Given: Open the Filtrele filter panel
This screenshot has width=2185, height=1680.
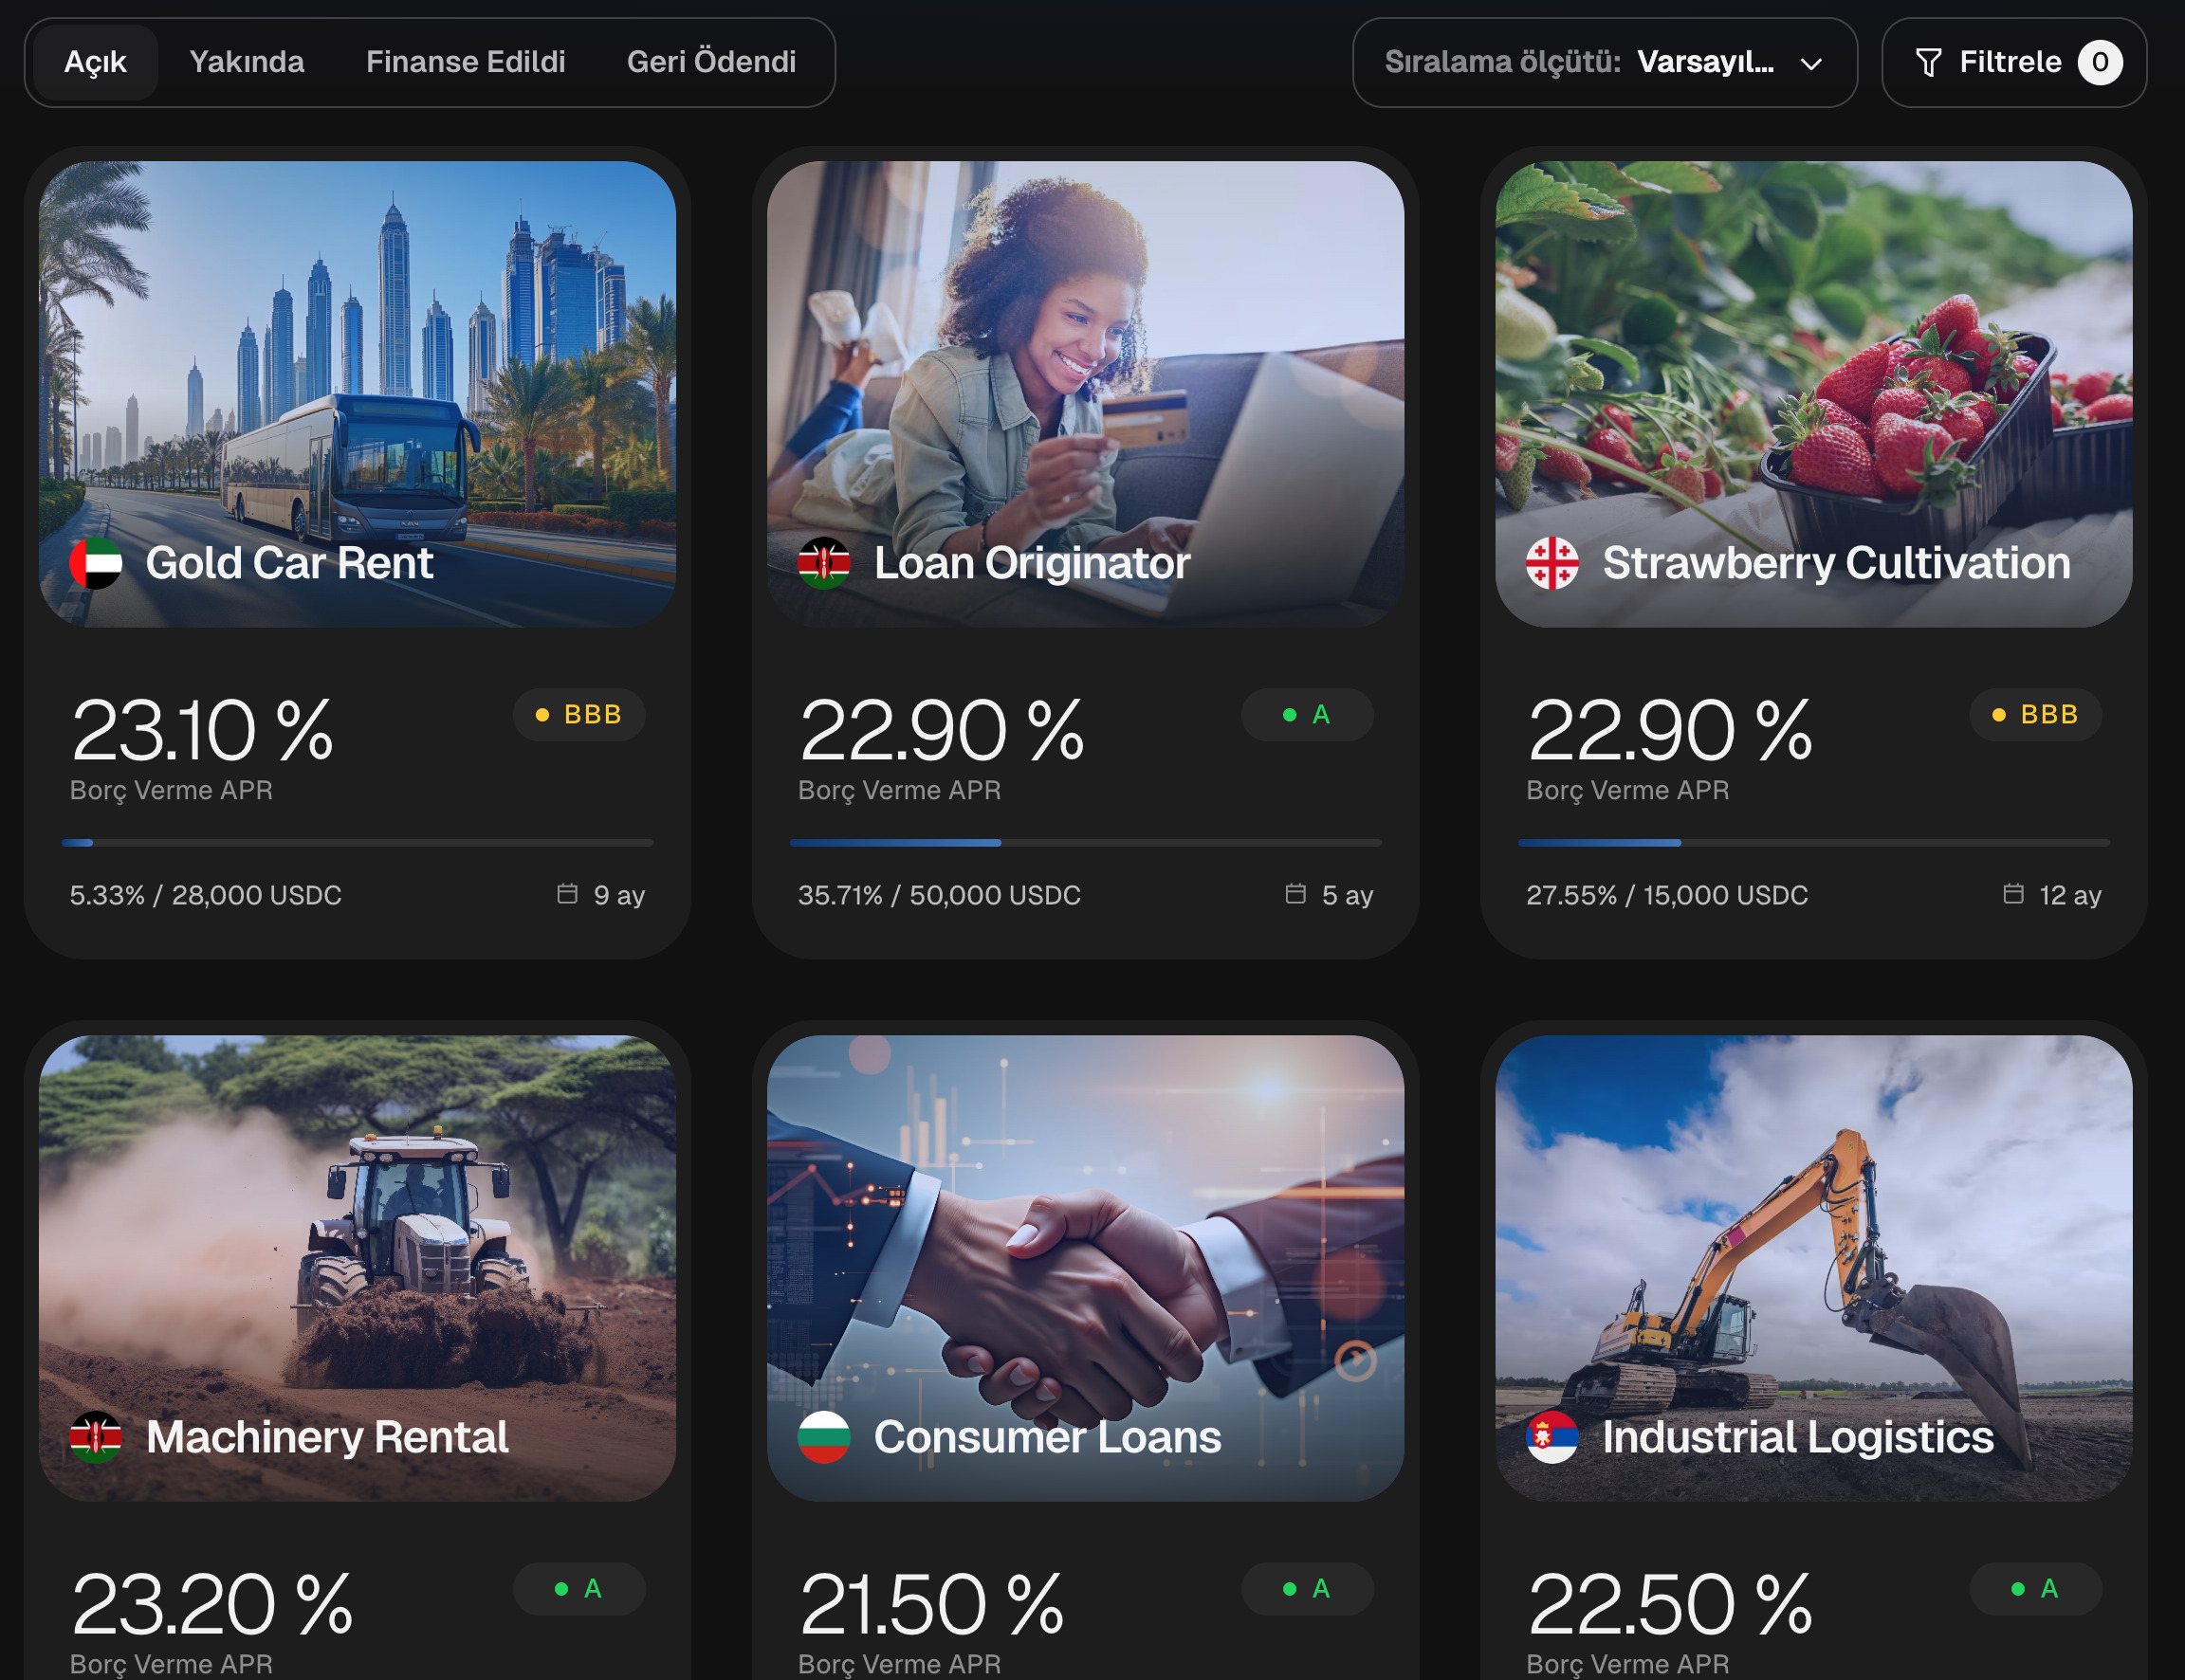Looking at the screenshot, I should pyautogui.click(x=2013, y=62).
